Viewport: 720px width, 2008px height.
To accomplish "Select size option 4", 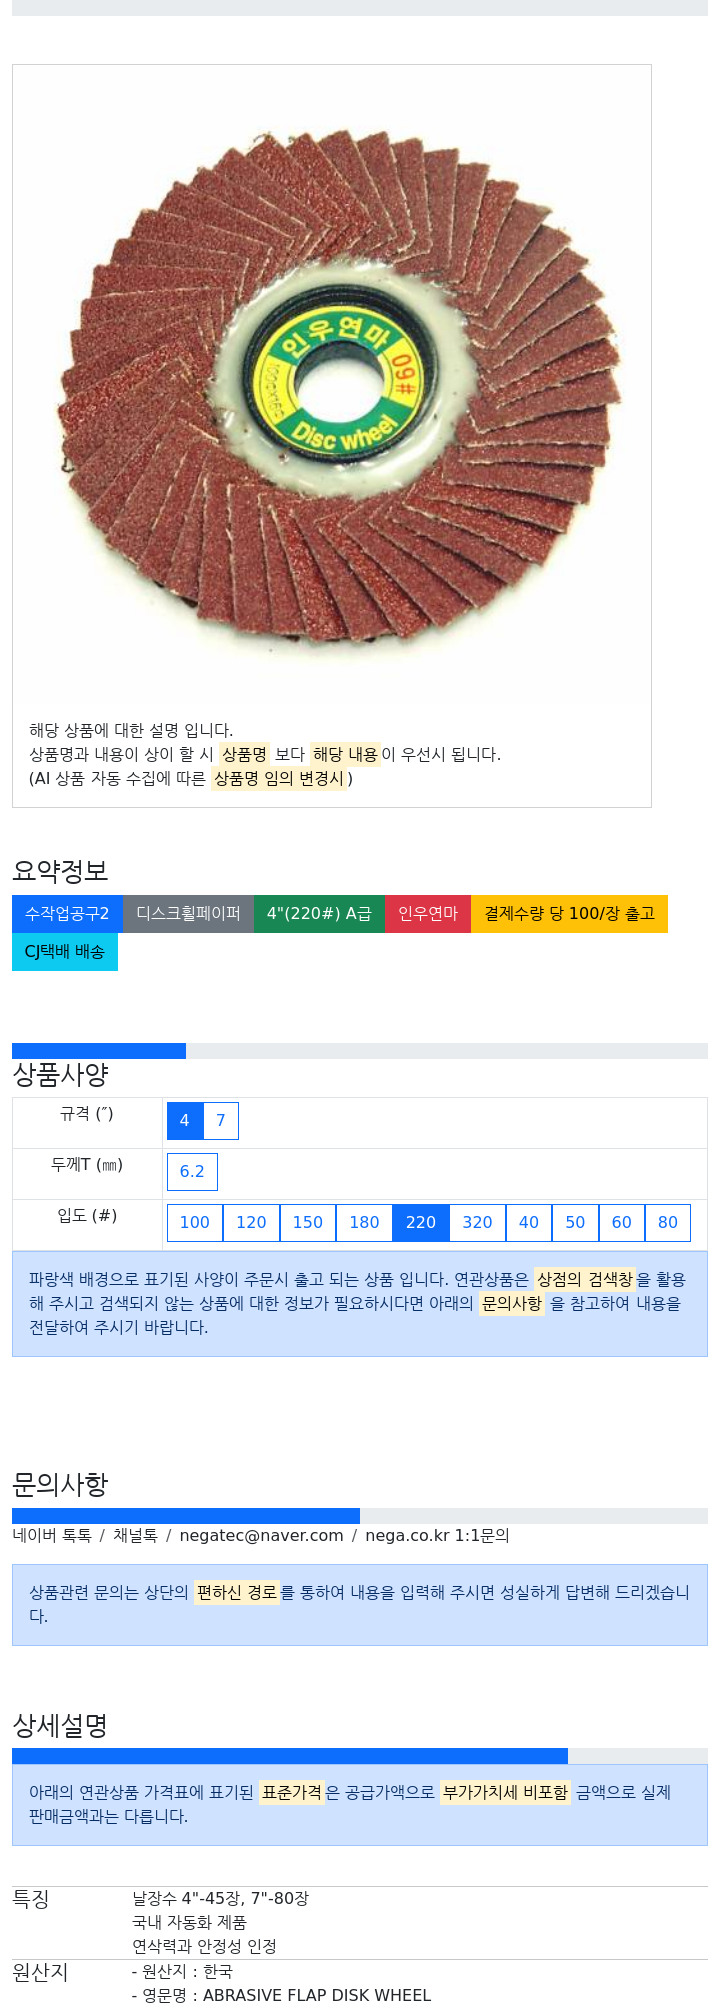I will click(x=184, y=1121).
